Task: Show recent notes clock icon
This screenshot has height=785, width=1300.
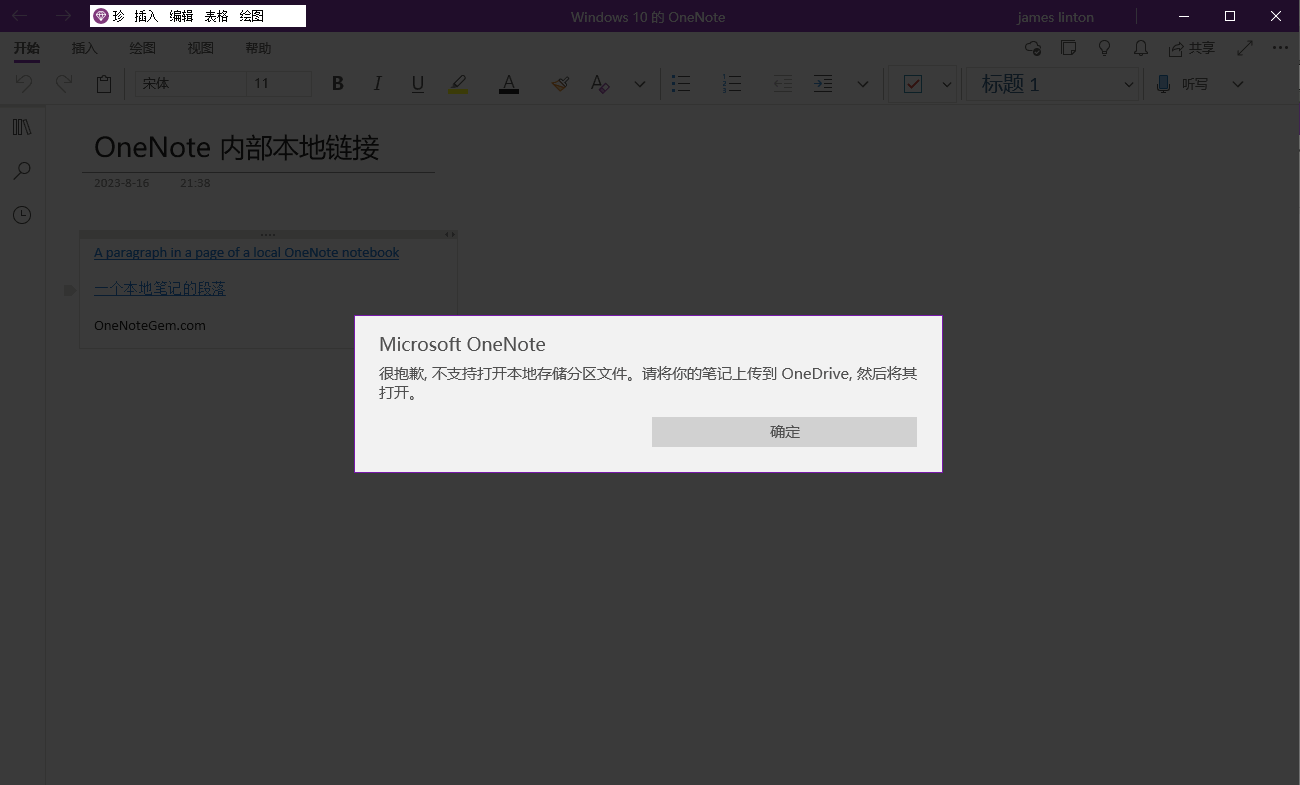Action: (x=22, y=215)
